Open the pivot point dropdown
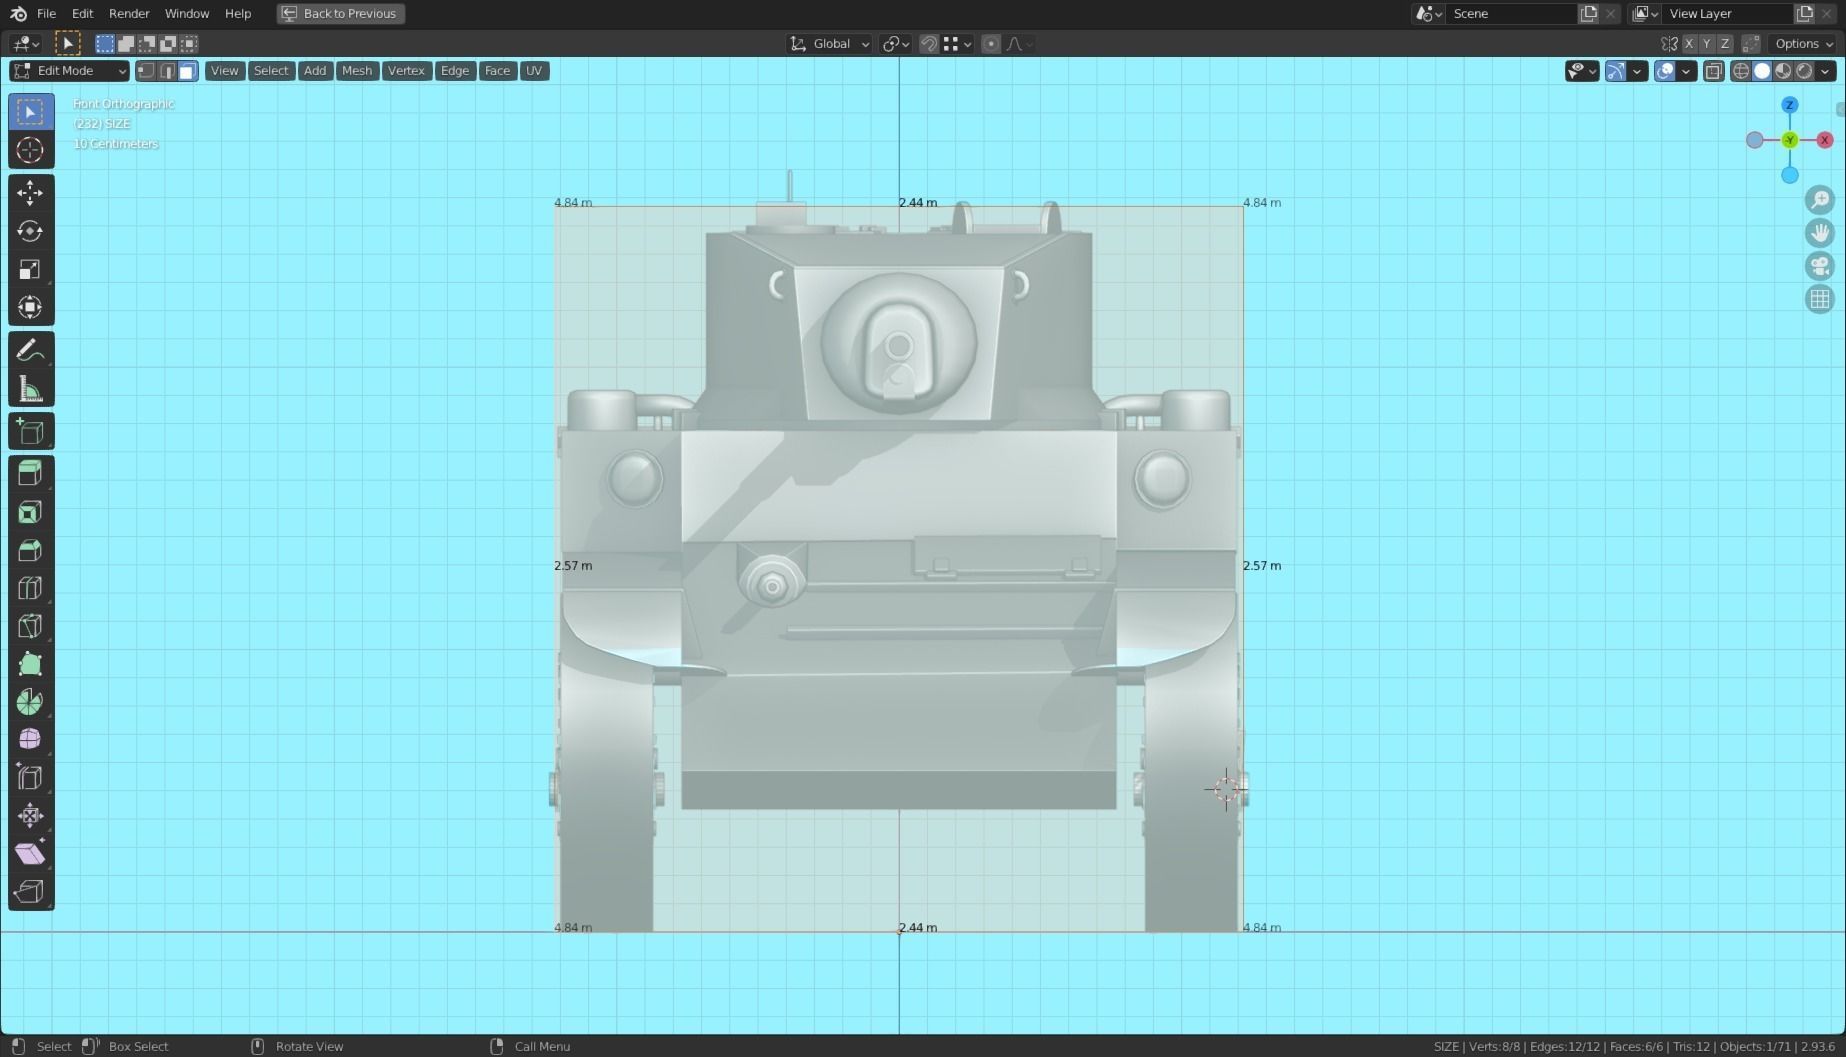The height and width of the screenshot is (1057, 1846). coord(895,43)
